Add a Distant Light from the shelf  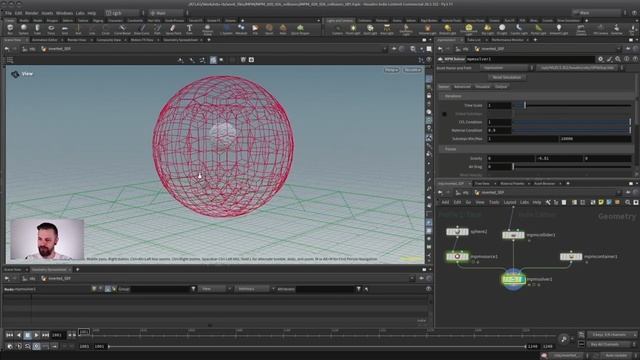coord(448,29)
